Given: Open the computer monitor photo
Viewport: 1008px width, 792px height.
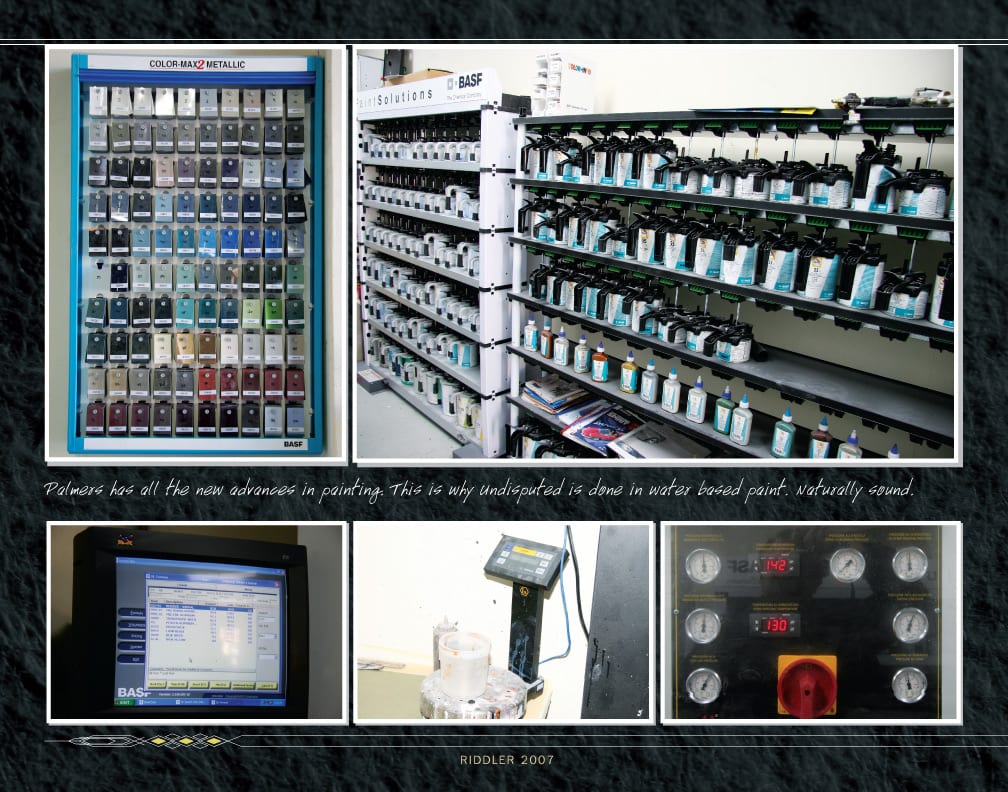Looking at the screenshot, I should pos(196,620).
